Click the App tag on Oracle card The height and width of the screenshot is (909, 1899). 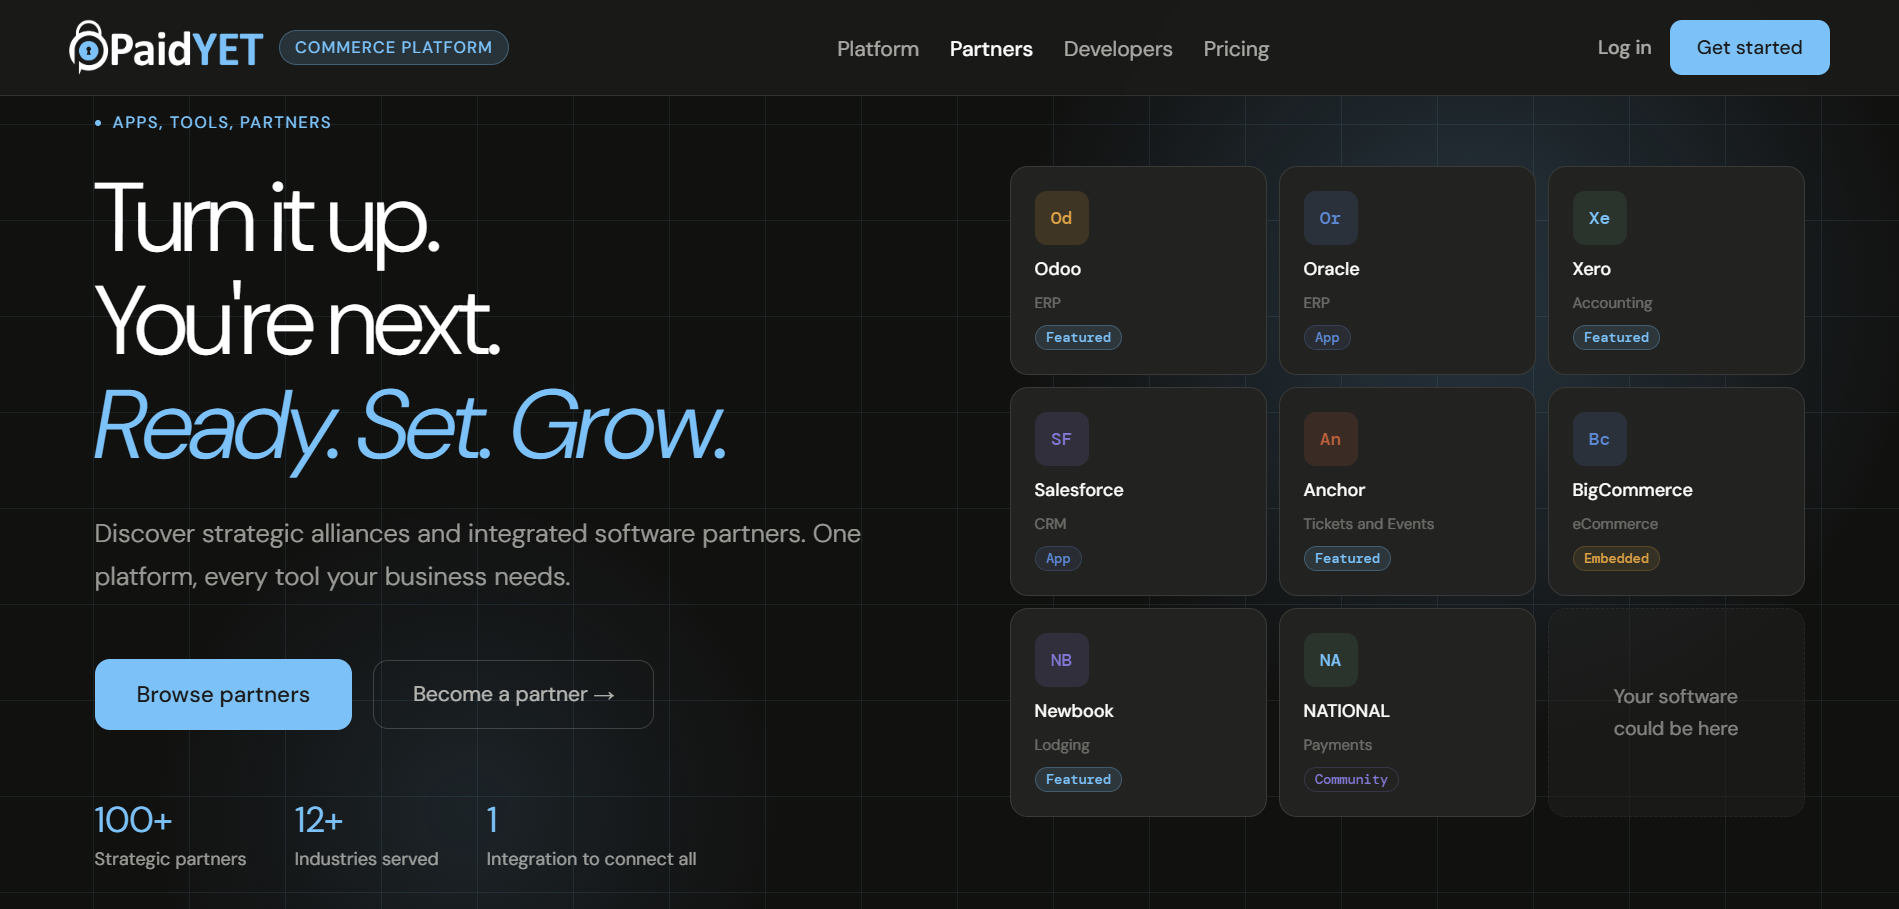[1327, 337]
